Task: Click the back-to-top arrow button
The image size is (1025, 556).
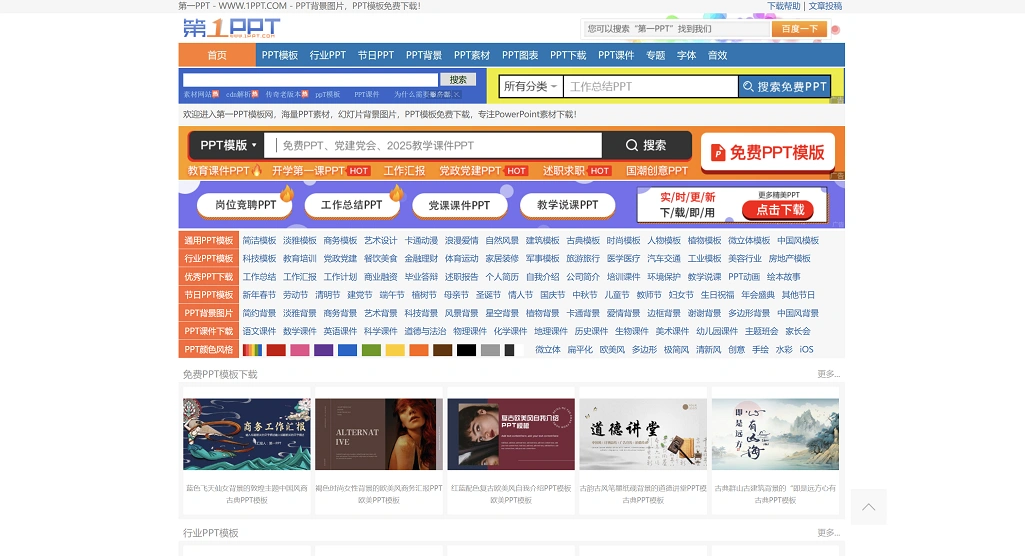Action: tap(868, 507)
